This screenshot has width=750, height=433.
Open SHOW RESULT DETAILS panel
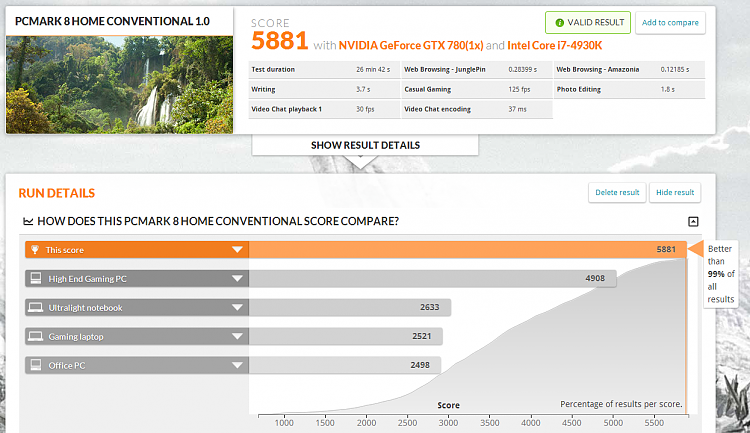[x=365, y=145]
